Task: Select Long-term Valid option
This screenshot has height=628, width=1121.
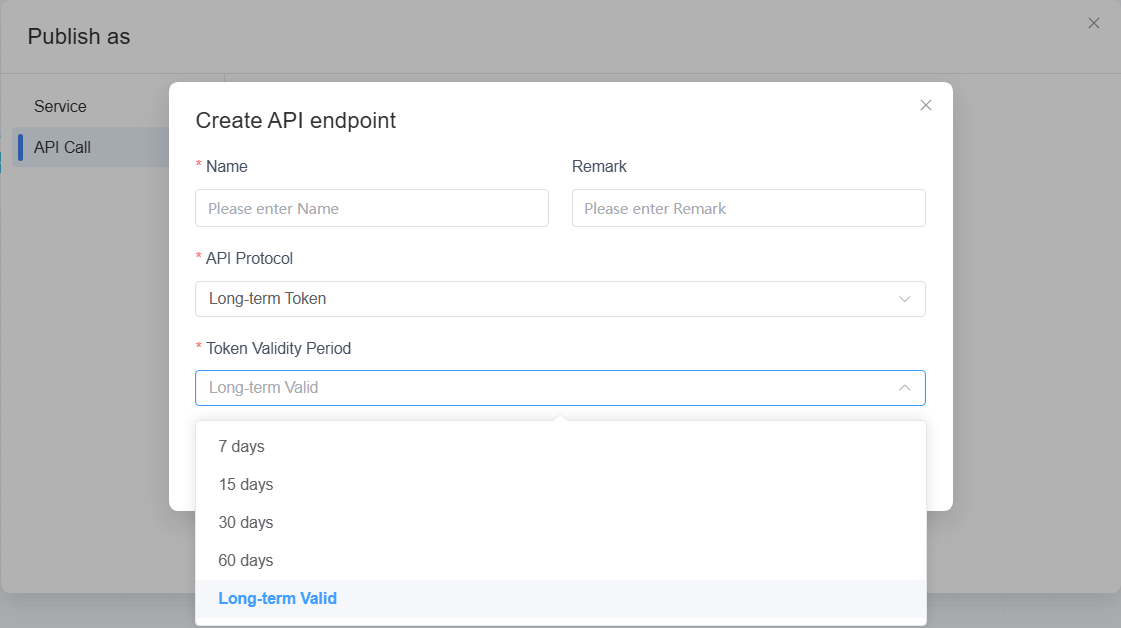Action: tap(561, 599)
